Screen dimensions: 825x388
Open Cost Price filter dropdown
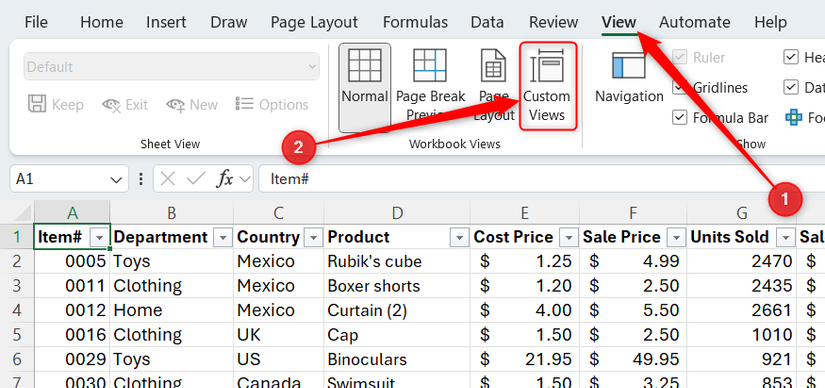(x=569, y=238)
